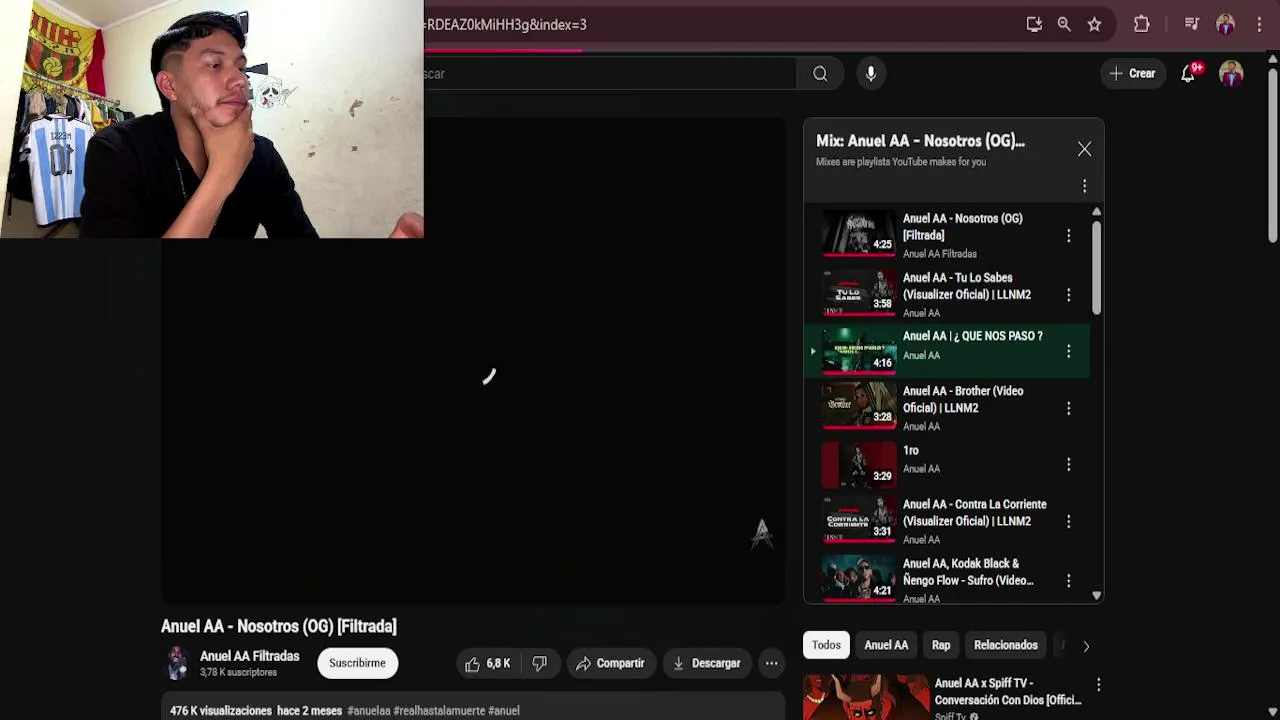
Task: Click the playlist scrollbar thumb
Action: click(1096, 266)
